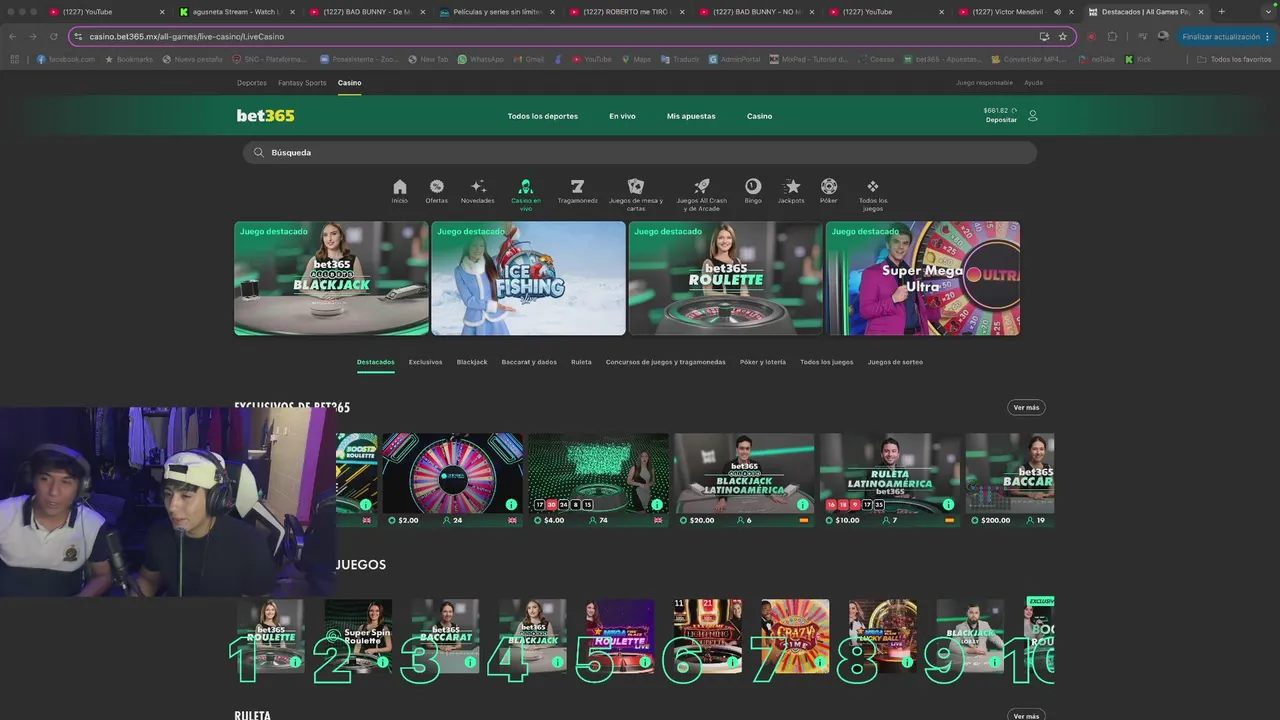
Task: Open the Ofertas category icon
Action: [x=437, y=187]
